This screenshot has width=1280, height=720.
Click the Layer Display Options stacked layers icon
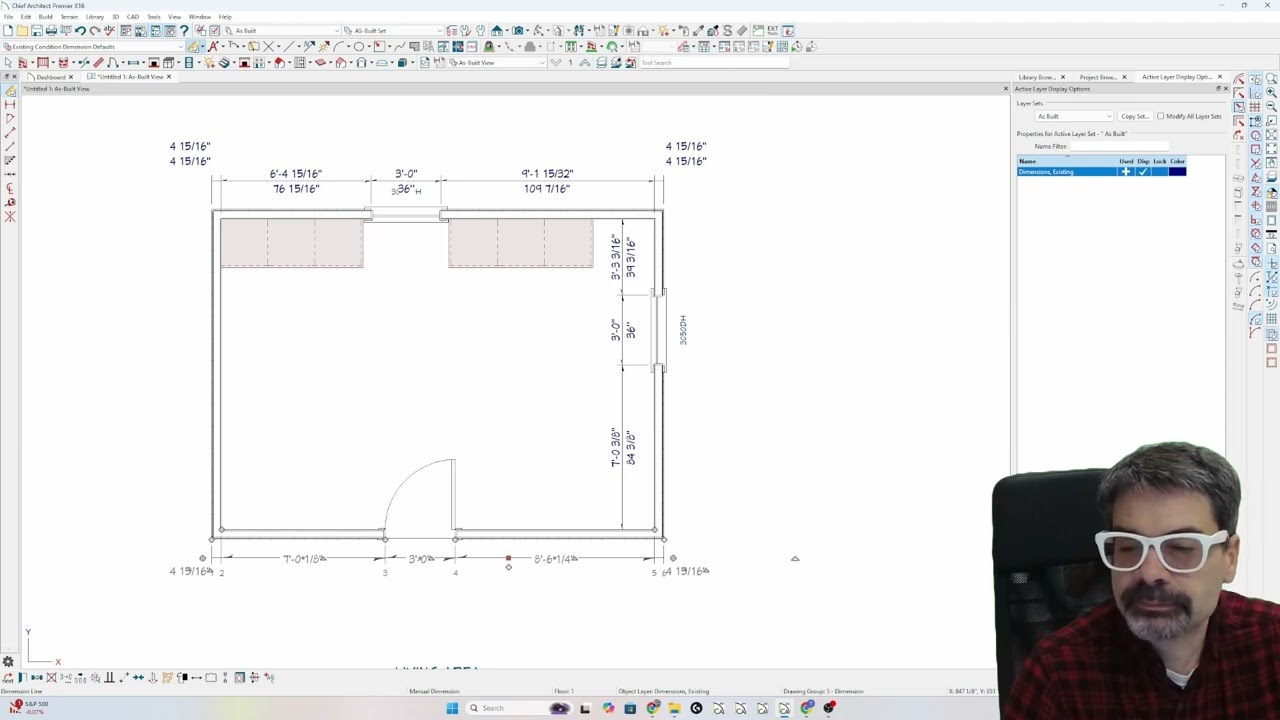601,62
